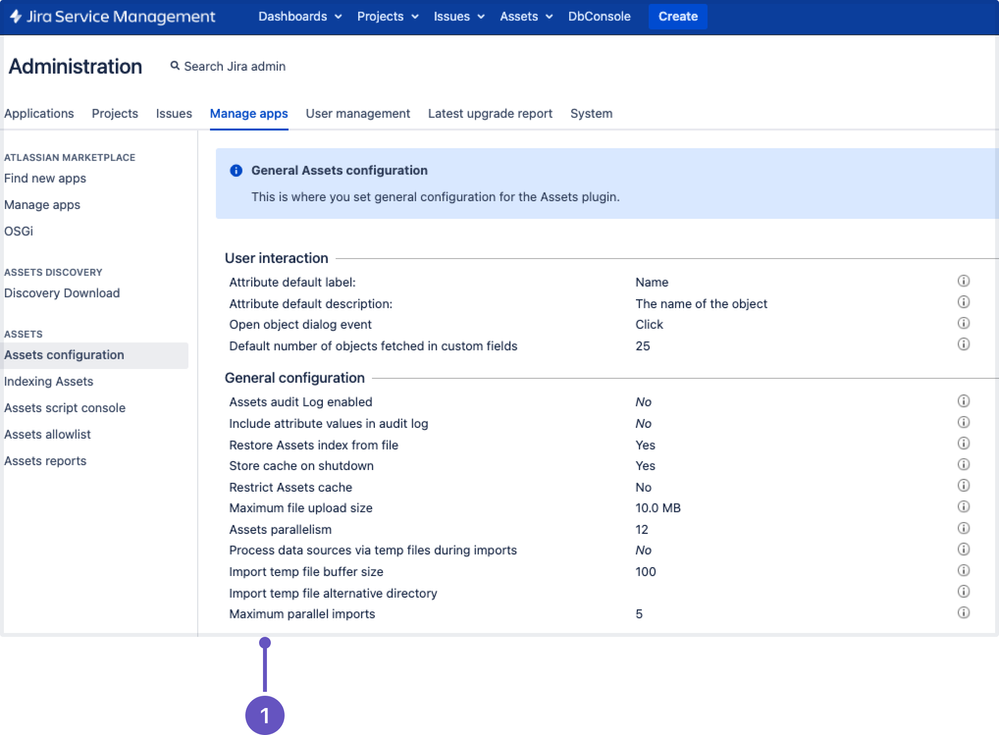Click the search magnifier icon in admin

[175, 66]
